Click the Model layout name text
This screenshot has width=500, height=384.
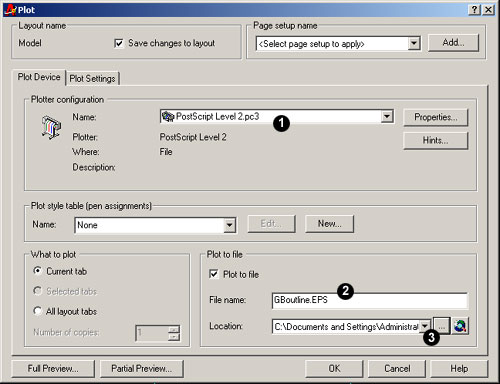30,43
